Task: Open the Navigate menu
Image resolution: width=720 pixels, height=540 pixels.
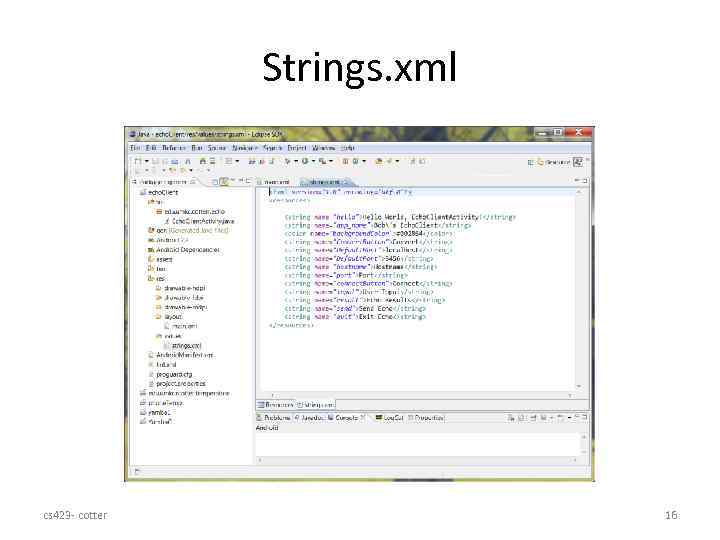Action: click(244, 148)
